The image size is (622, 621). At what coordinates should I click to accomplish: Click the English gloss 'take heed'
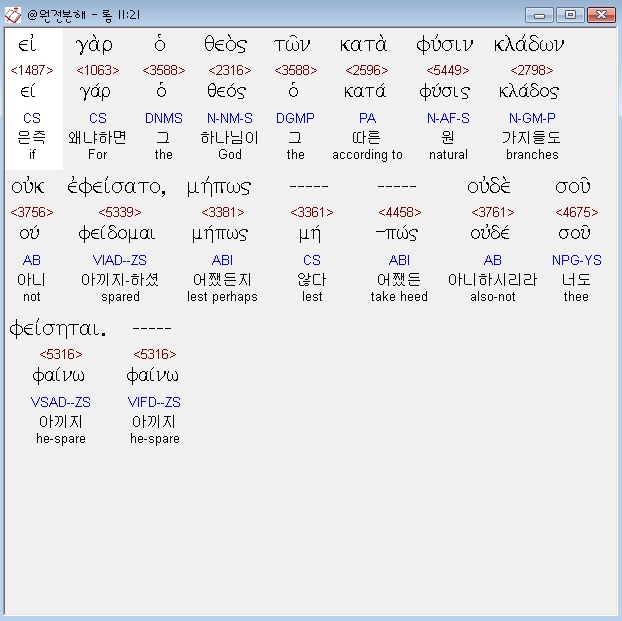[x=399, y=296]
